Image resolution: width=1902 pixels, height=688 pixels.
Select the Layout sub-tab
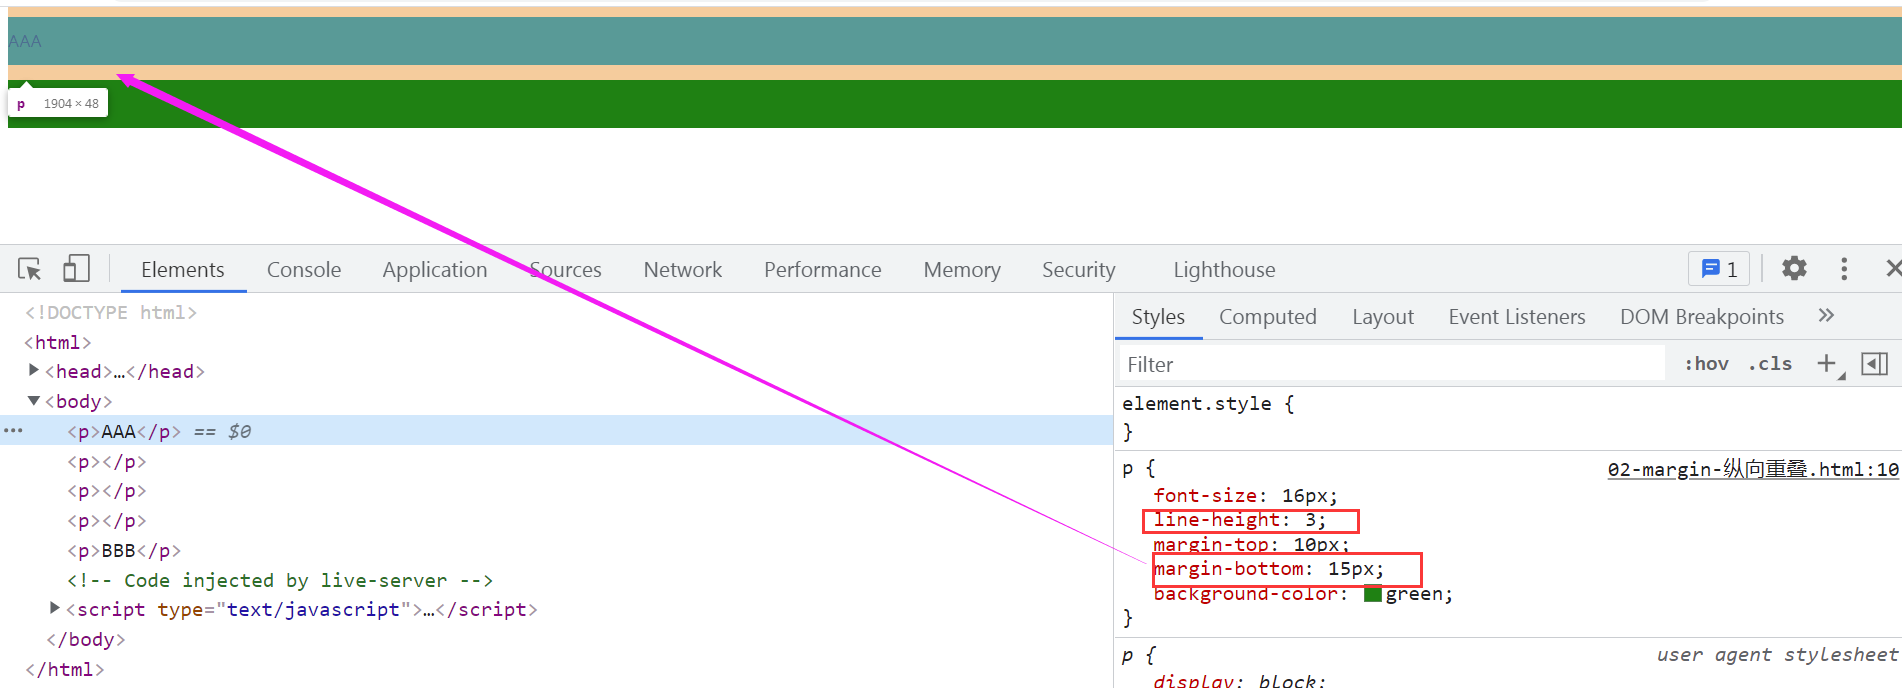(1383, 317)
